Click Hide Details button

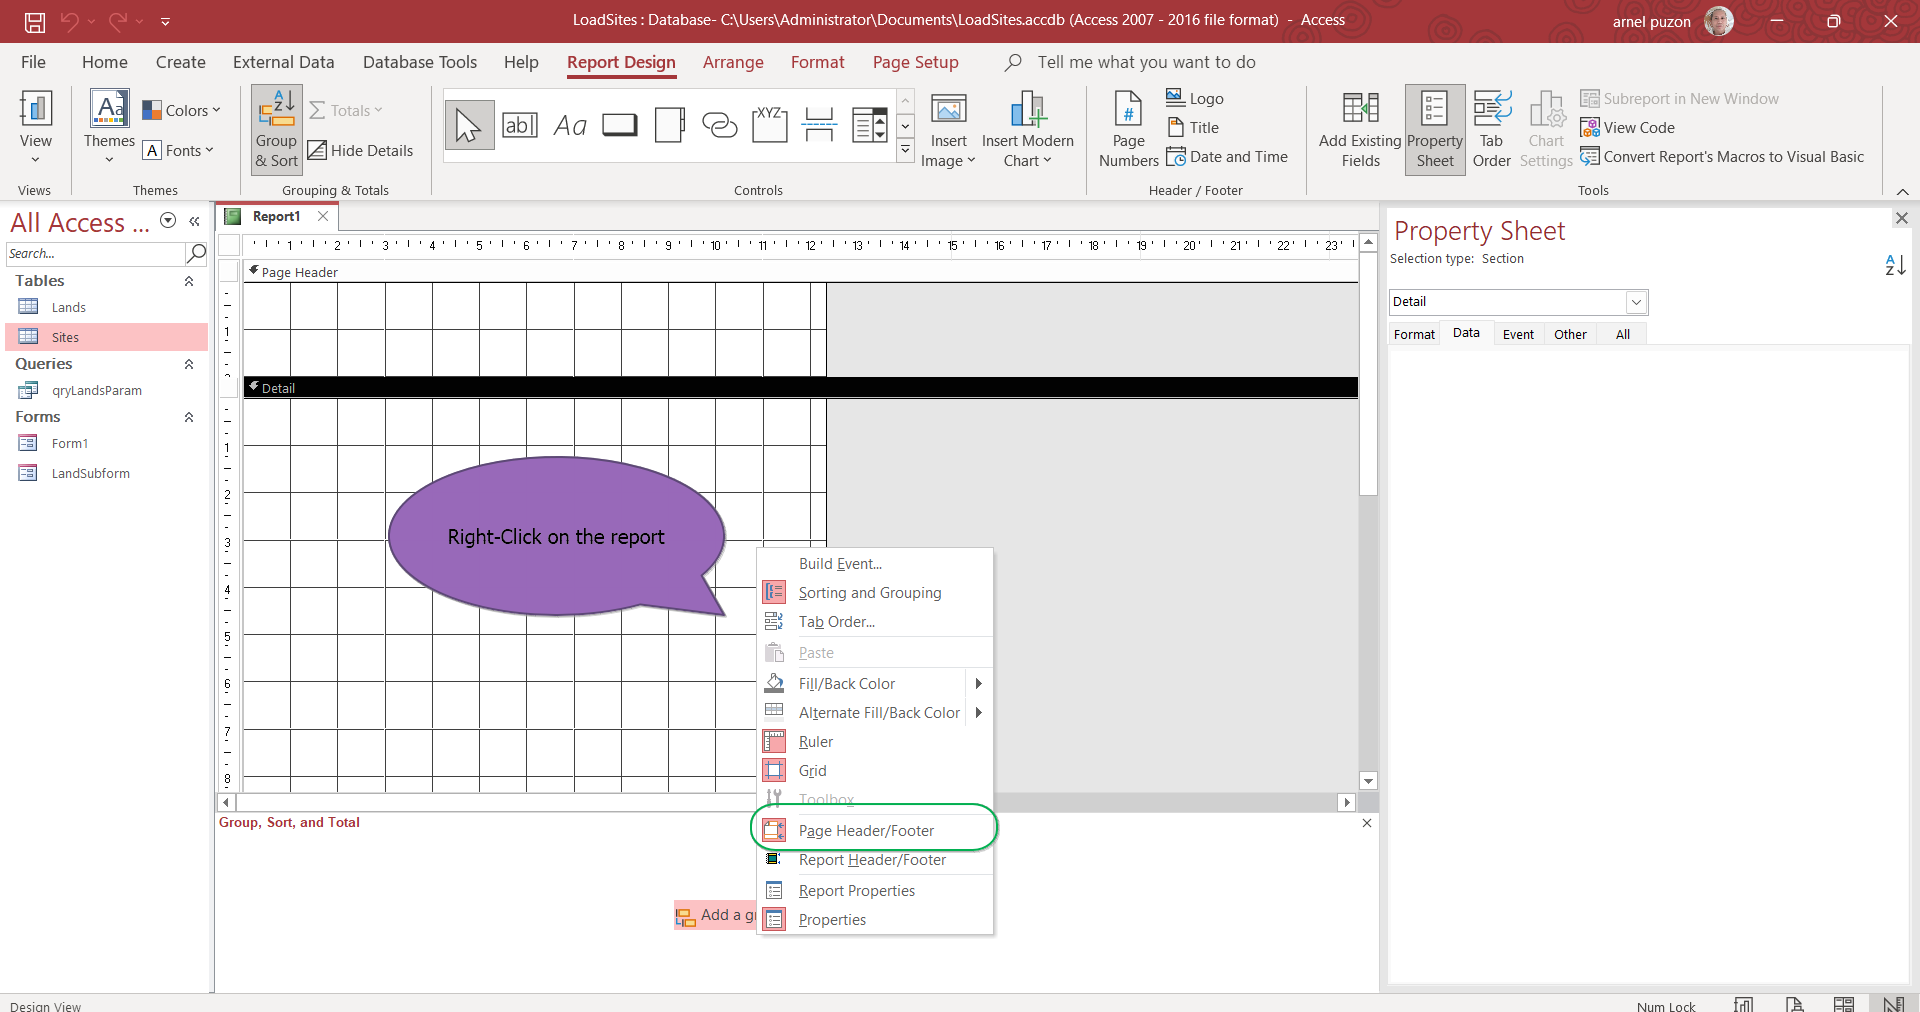(361, 151)
